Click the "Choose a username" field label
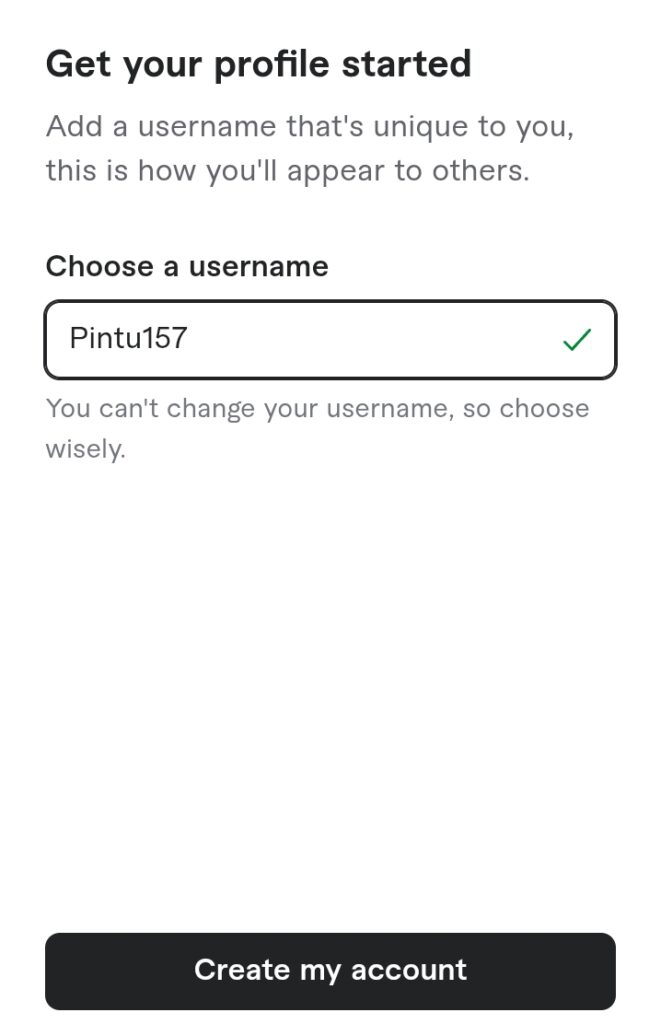Image resolution: width=661 pixels, height=1024 pixels. coord(187,266)
